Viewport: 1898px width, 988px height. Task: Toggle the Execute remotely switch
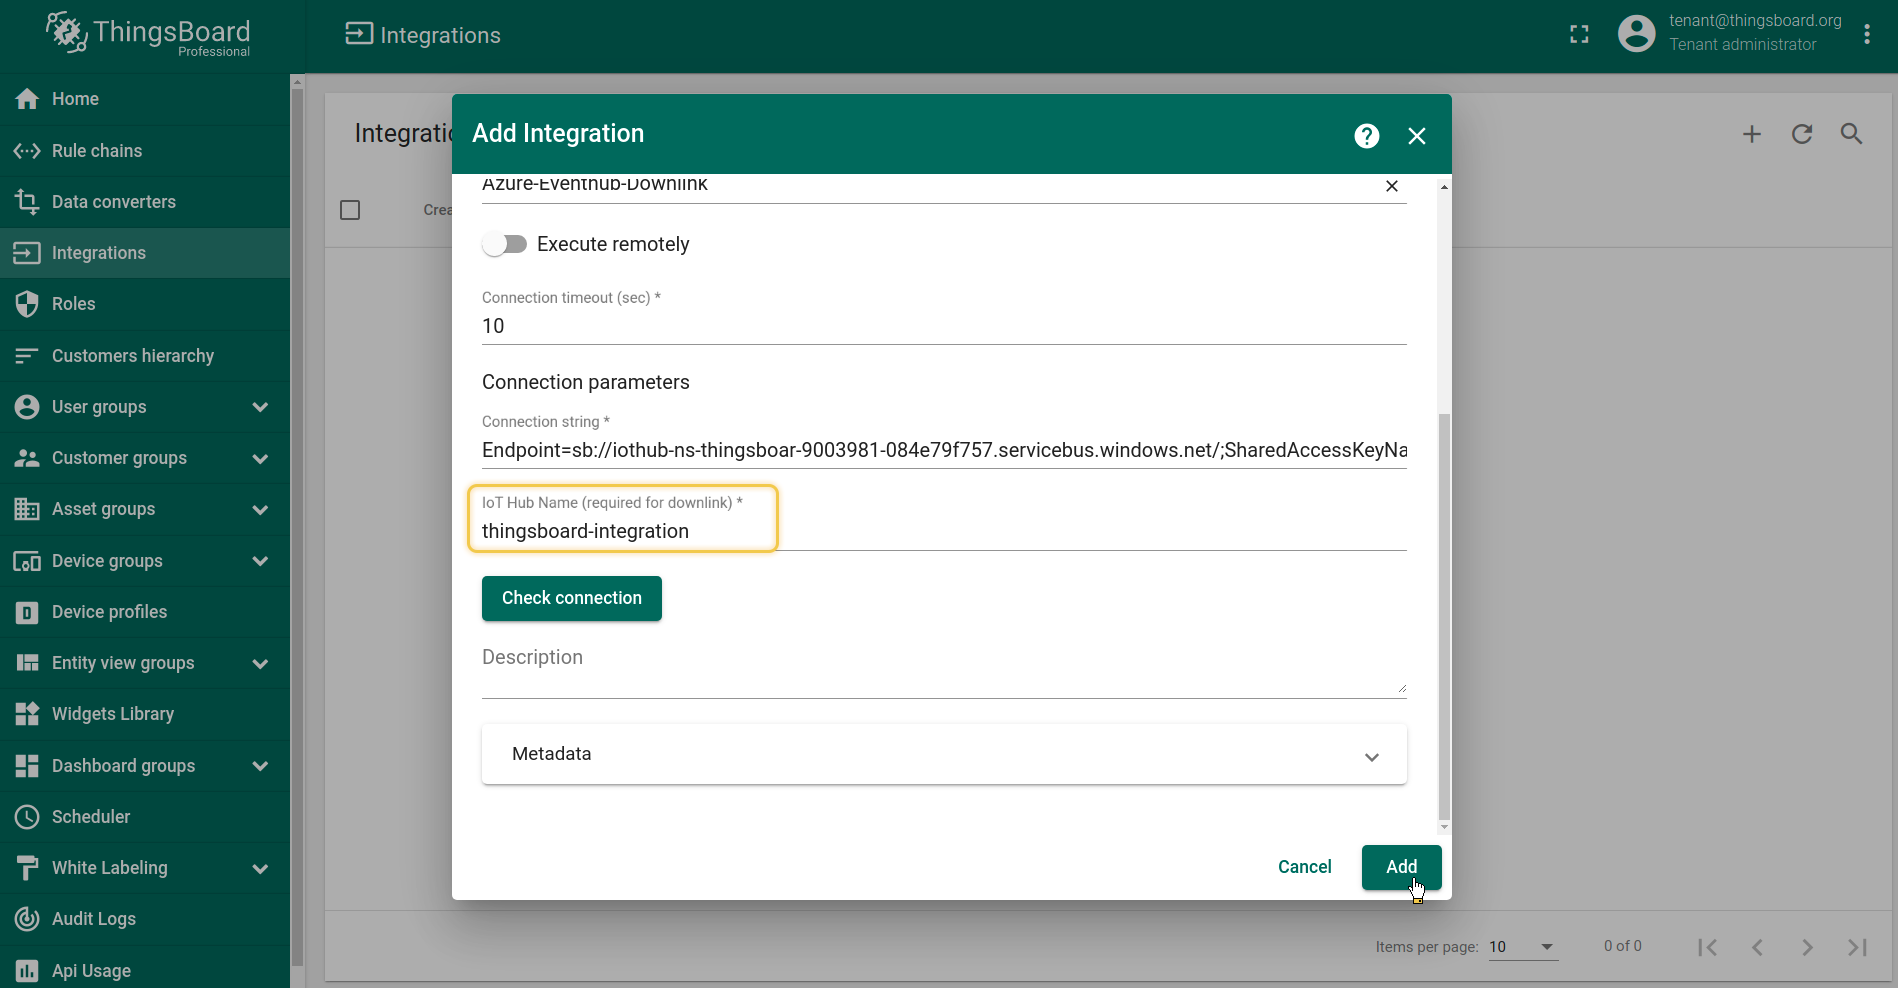505,245
